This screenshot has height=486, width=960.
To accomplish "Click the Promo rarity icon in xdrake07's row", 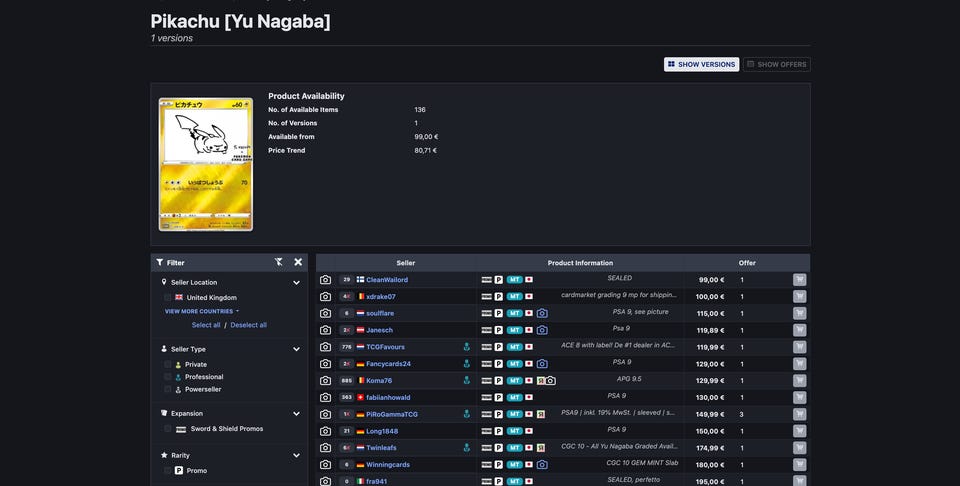I will coord(499,297).
